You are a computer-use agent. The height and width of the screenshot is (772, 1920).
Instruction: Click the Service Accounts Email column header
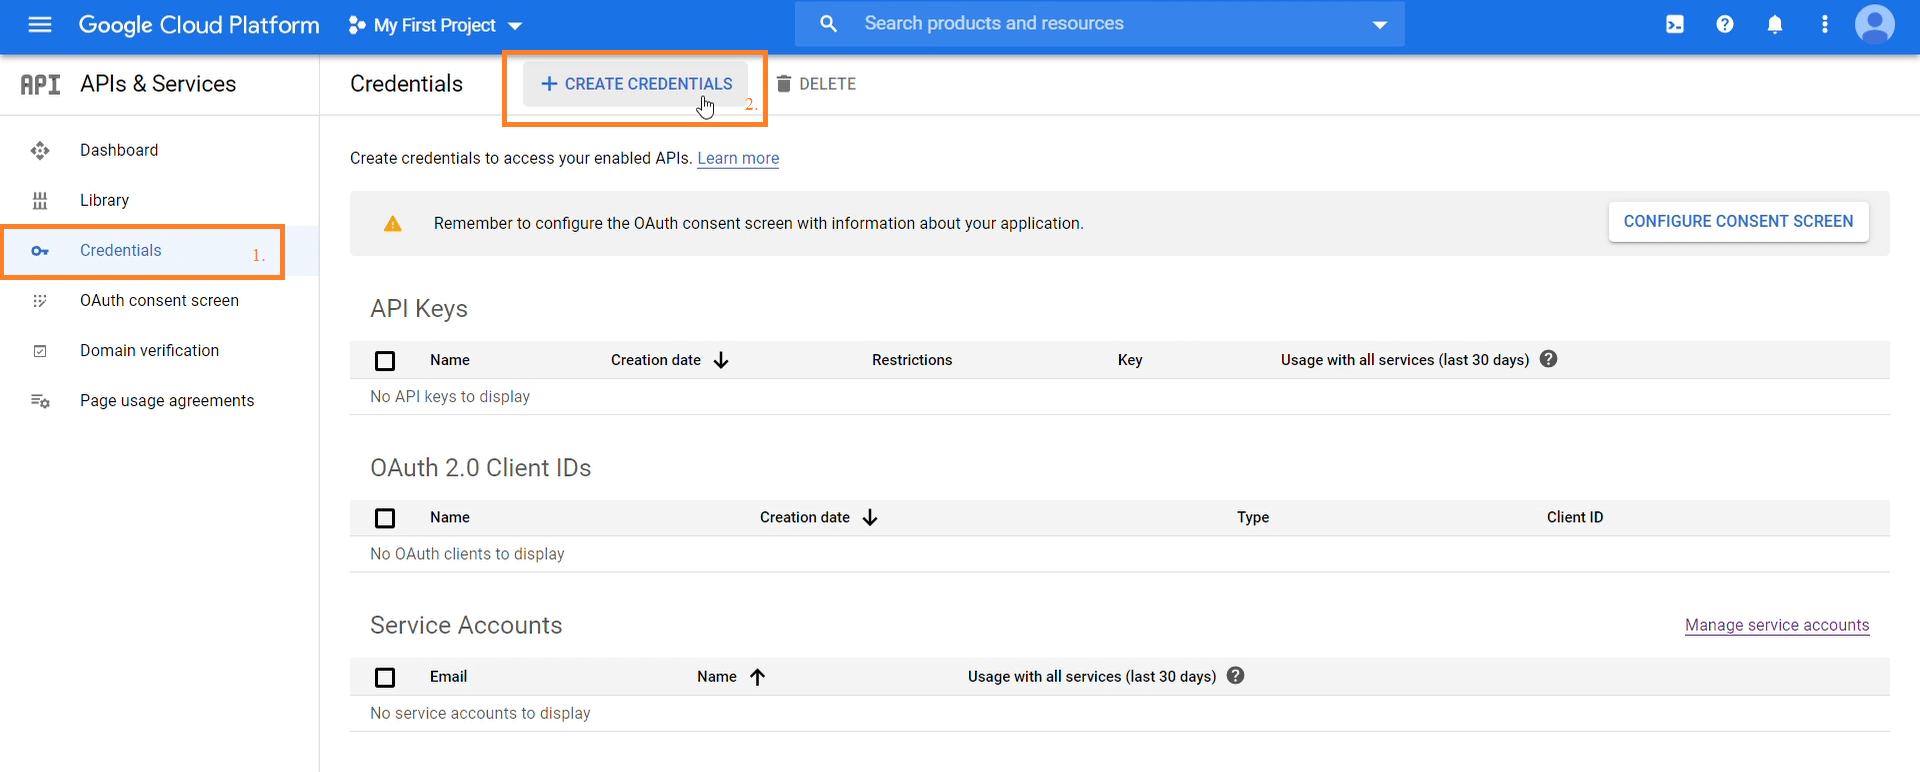pyautogui.click(x=448, y=677)
